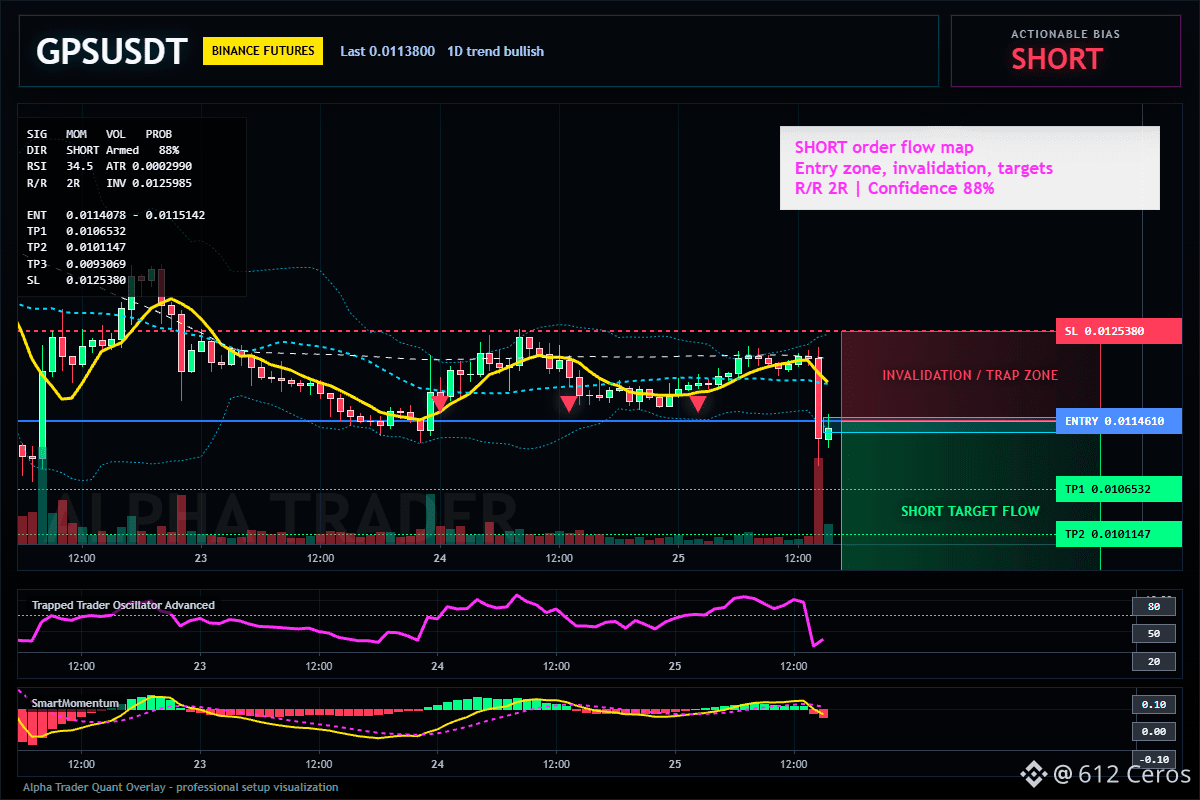Click the BINANCE FUTURES yellow badge
1200x800 pixels.
click(x=263, y=51)
